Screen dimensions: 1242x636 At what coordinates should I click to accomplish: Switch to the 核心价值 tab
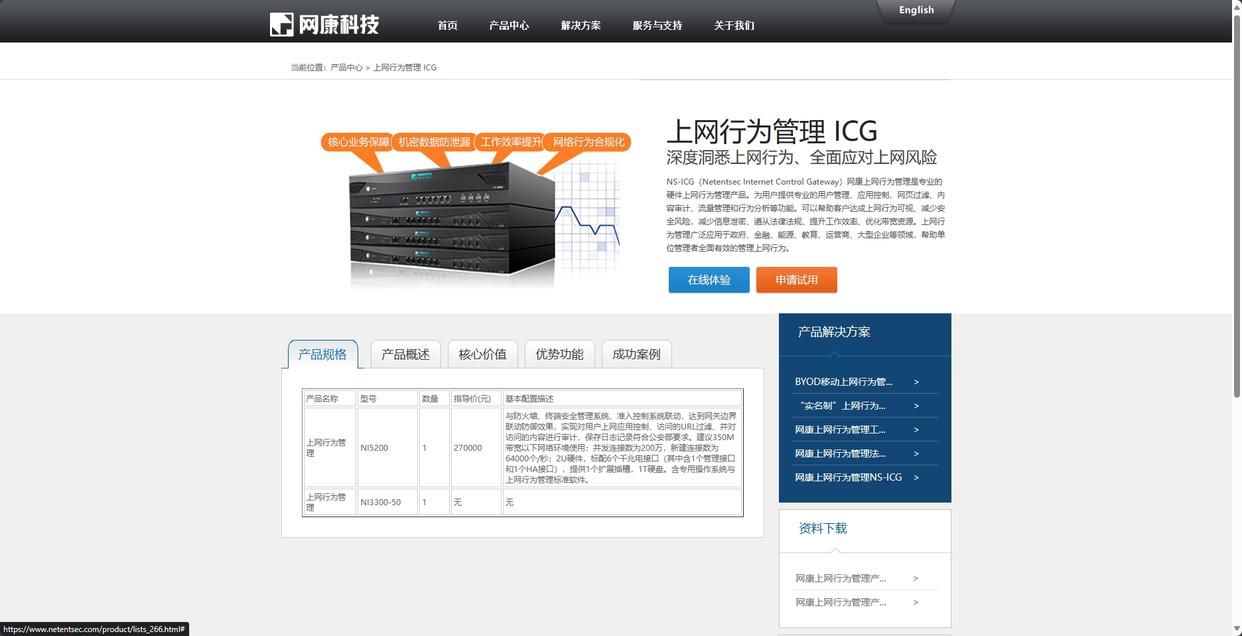click(x=483, y=354)
